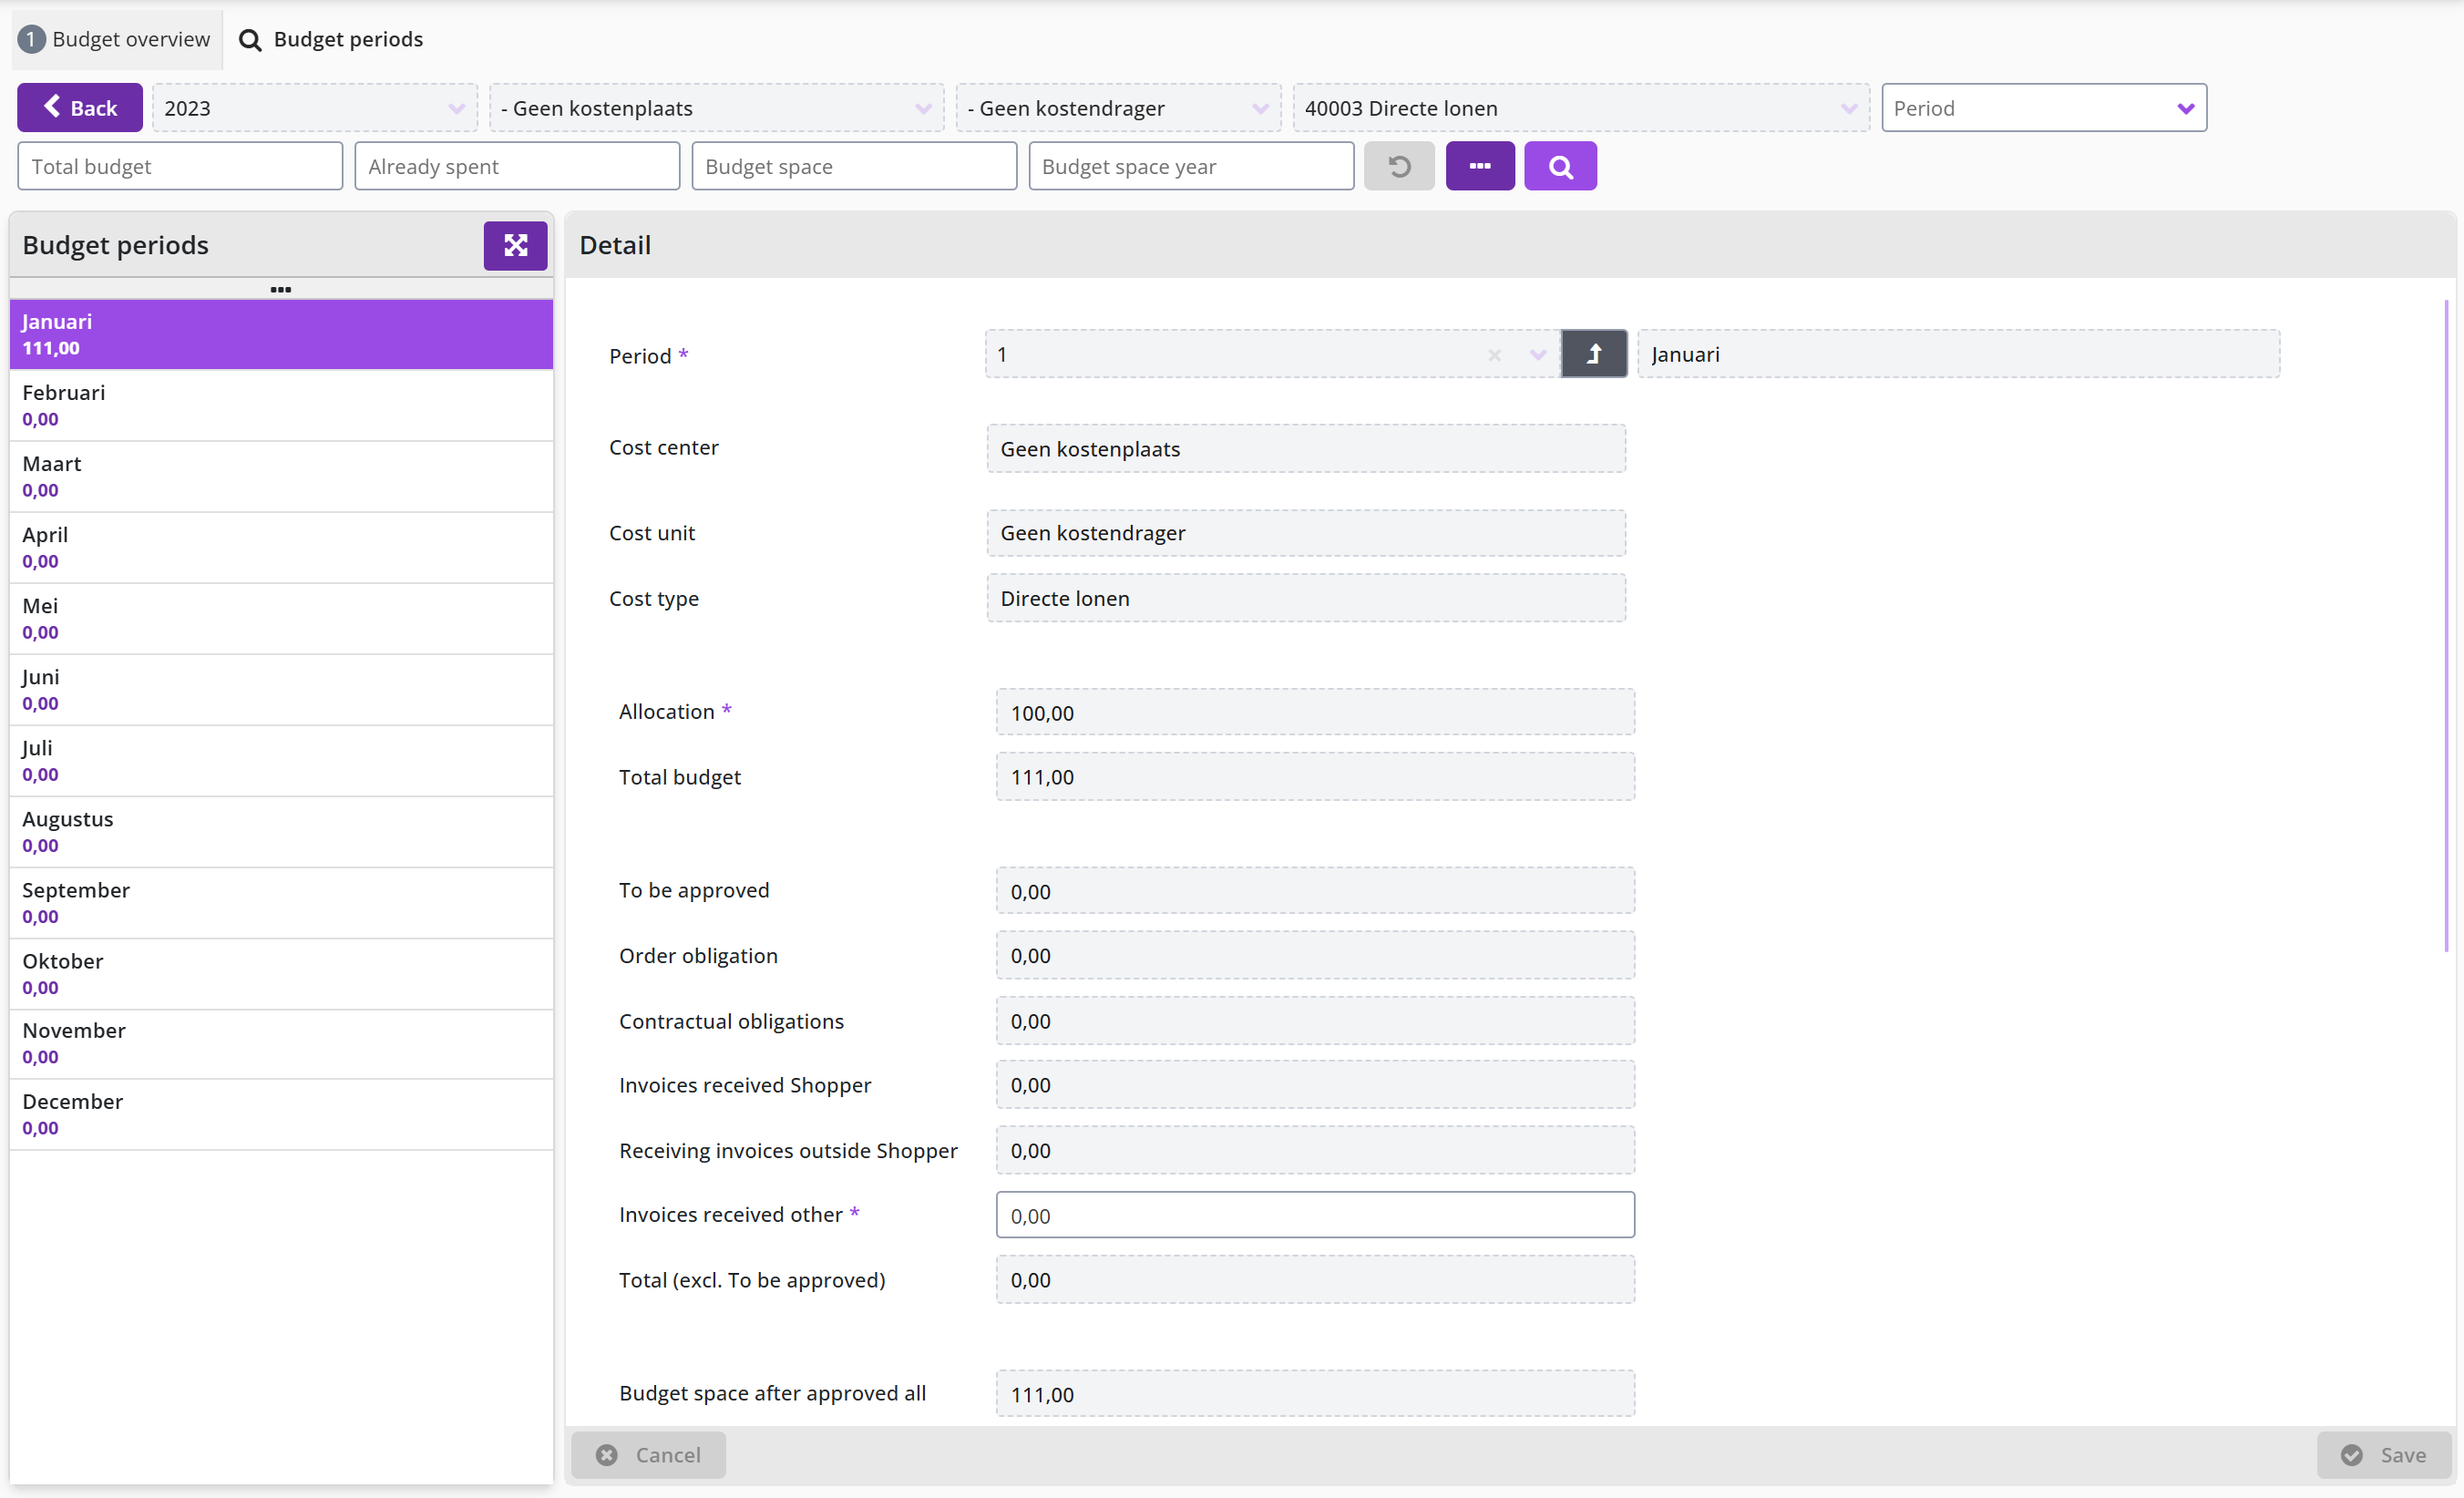Image resolution: width=2464 pixels, height=1498 pixels.
Task: Select the April budget period
Action: 281,548
